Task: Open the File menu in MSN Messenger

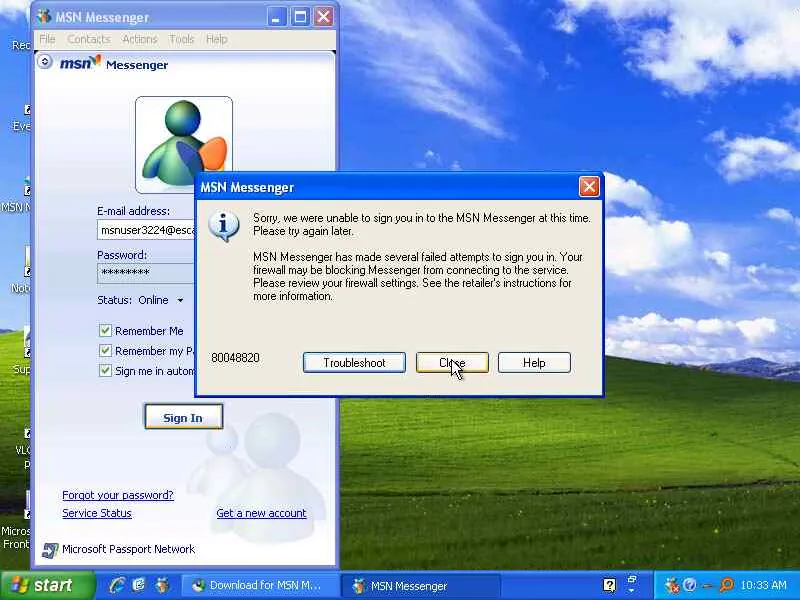Action: pyautogui.click(x=47, y=39)
